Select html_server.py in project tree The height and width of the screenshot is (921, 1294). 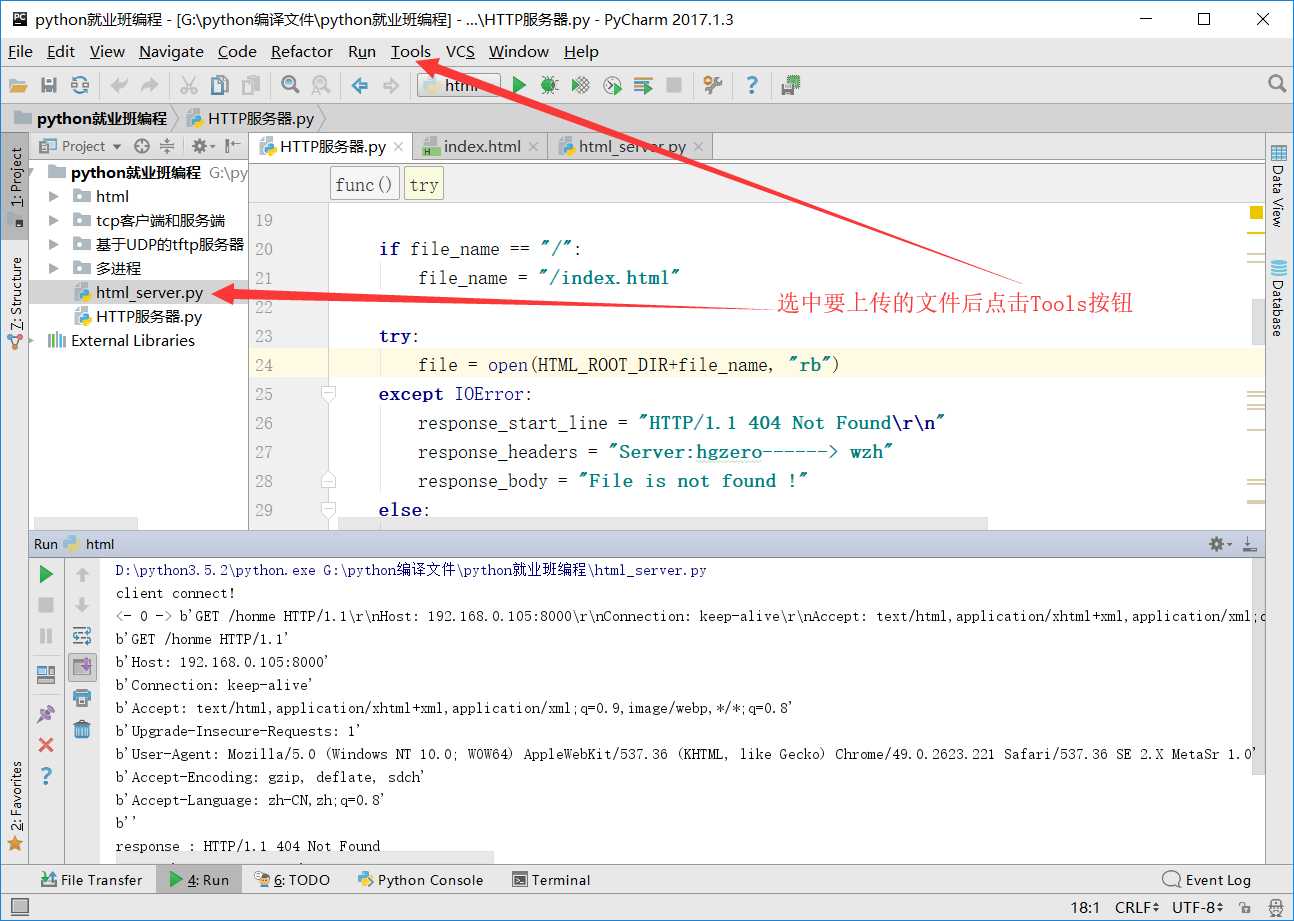click(149, 293)
